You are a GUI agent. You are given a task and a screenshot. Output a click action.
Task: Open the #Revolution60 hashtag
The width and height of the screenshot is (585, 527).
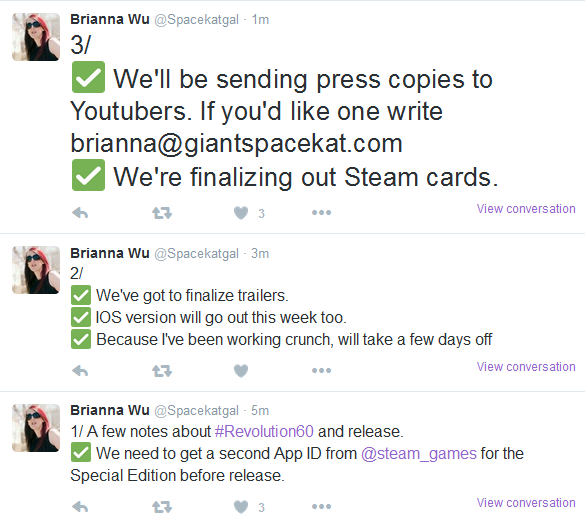pos(264,432)
